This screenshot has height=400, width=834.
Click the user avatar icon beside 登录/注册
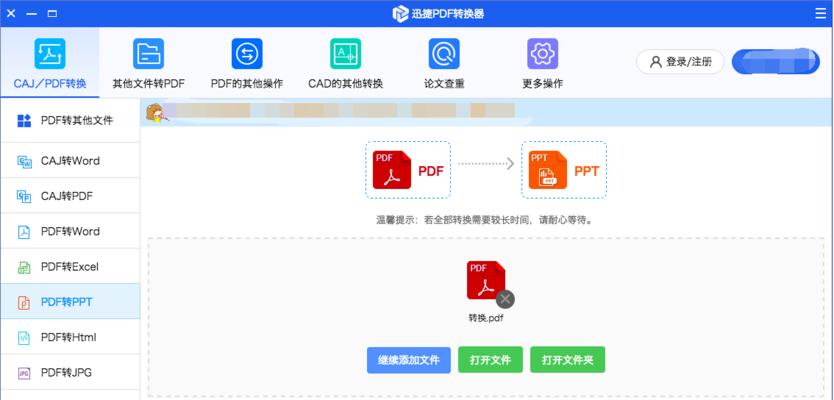[655, 62]
